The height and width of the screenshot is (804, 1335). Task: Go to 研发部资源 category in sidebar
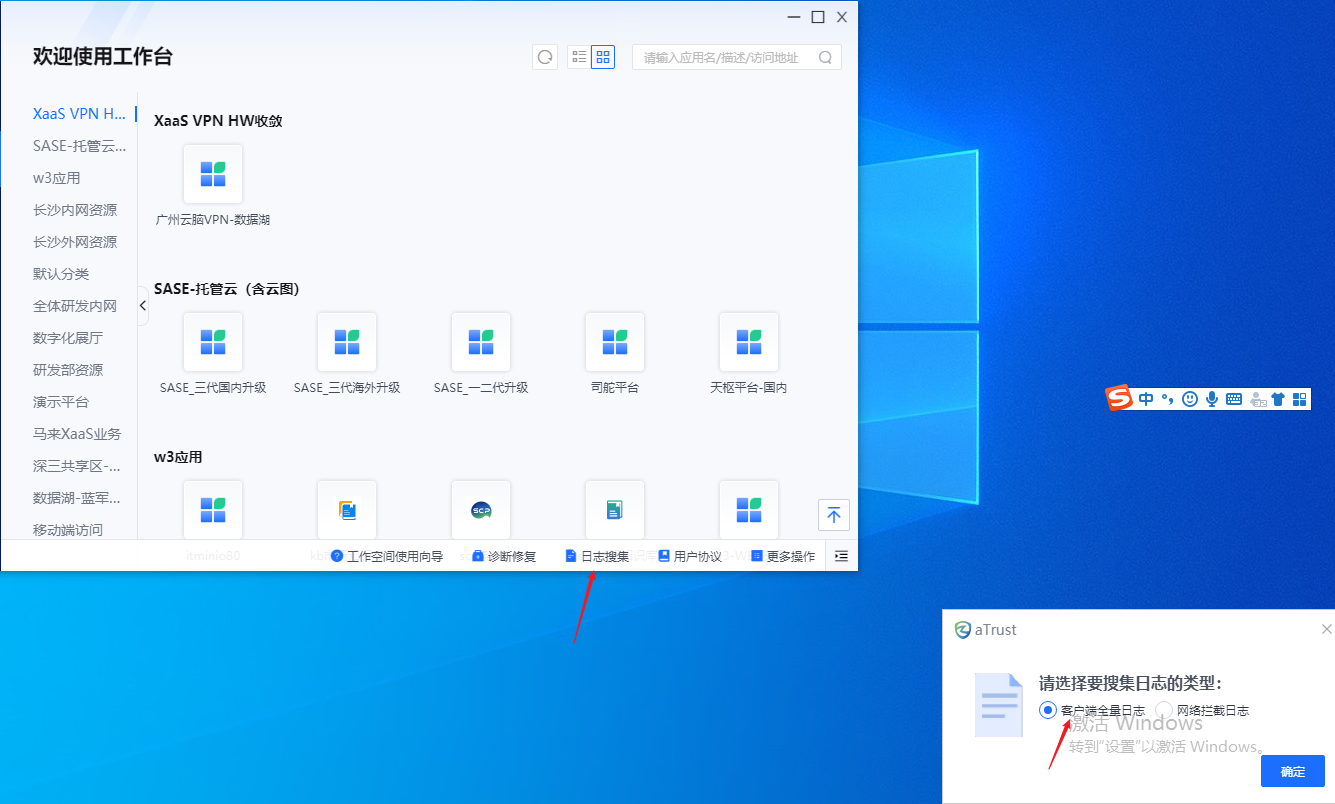(x=68, y=370)
